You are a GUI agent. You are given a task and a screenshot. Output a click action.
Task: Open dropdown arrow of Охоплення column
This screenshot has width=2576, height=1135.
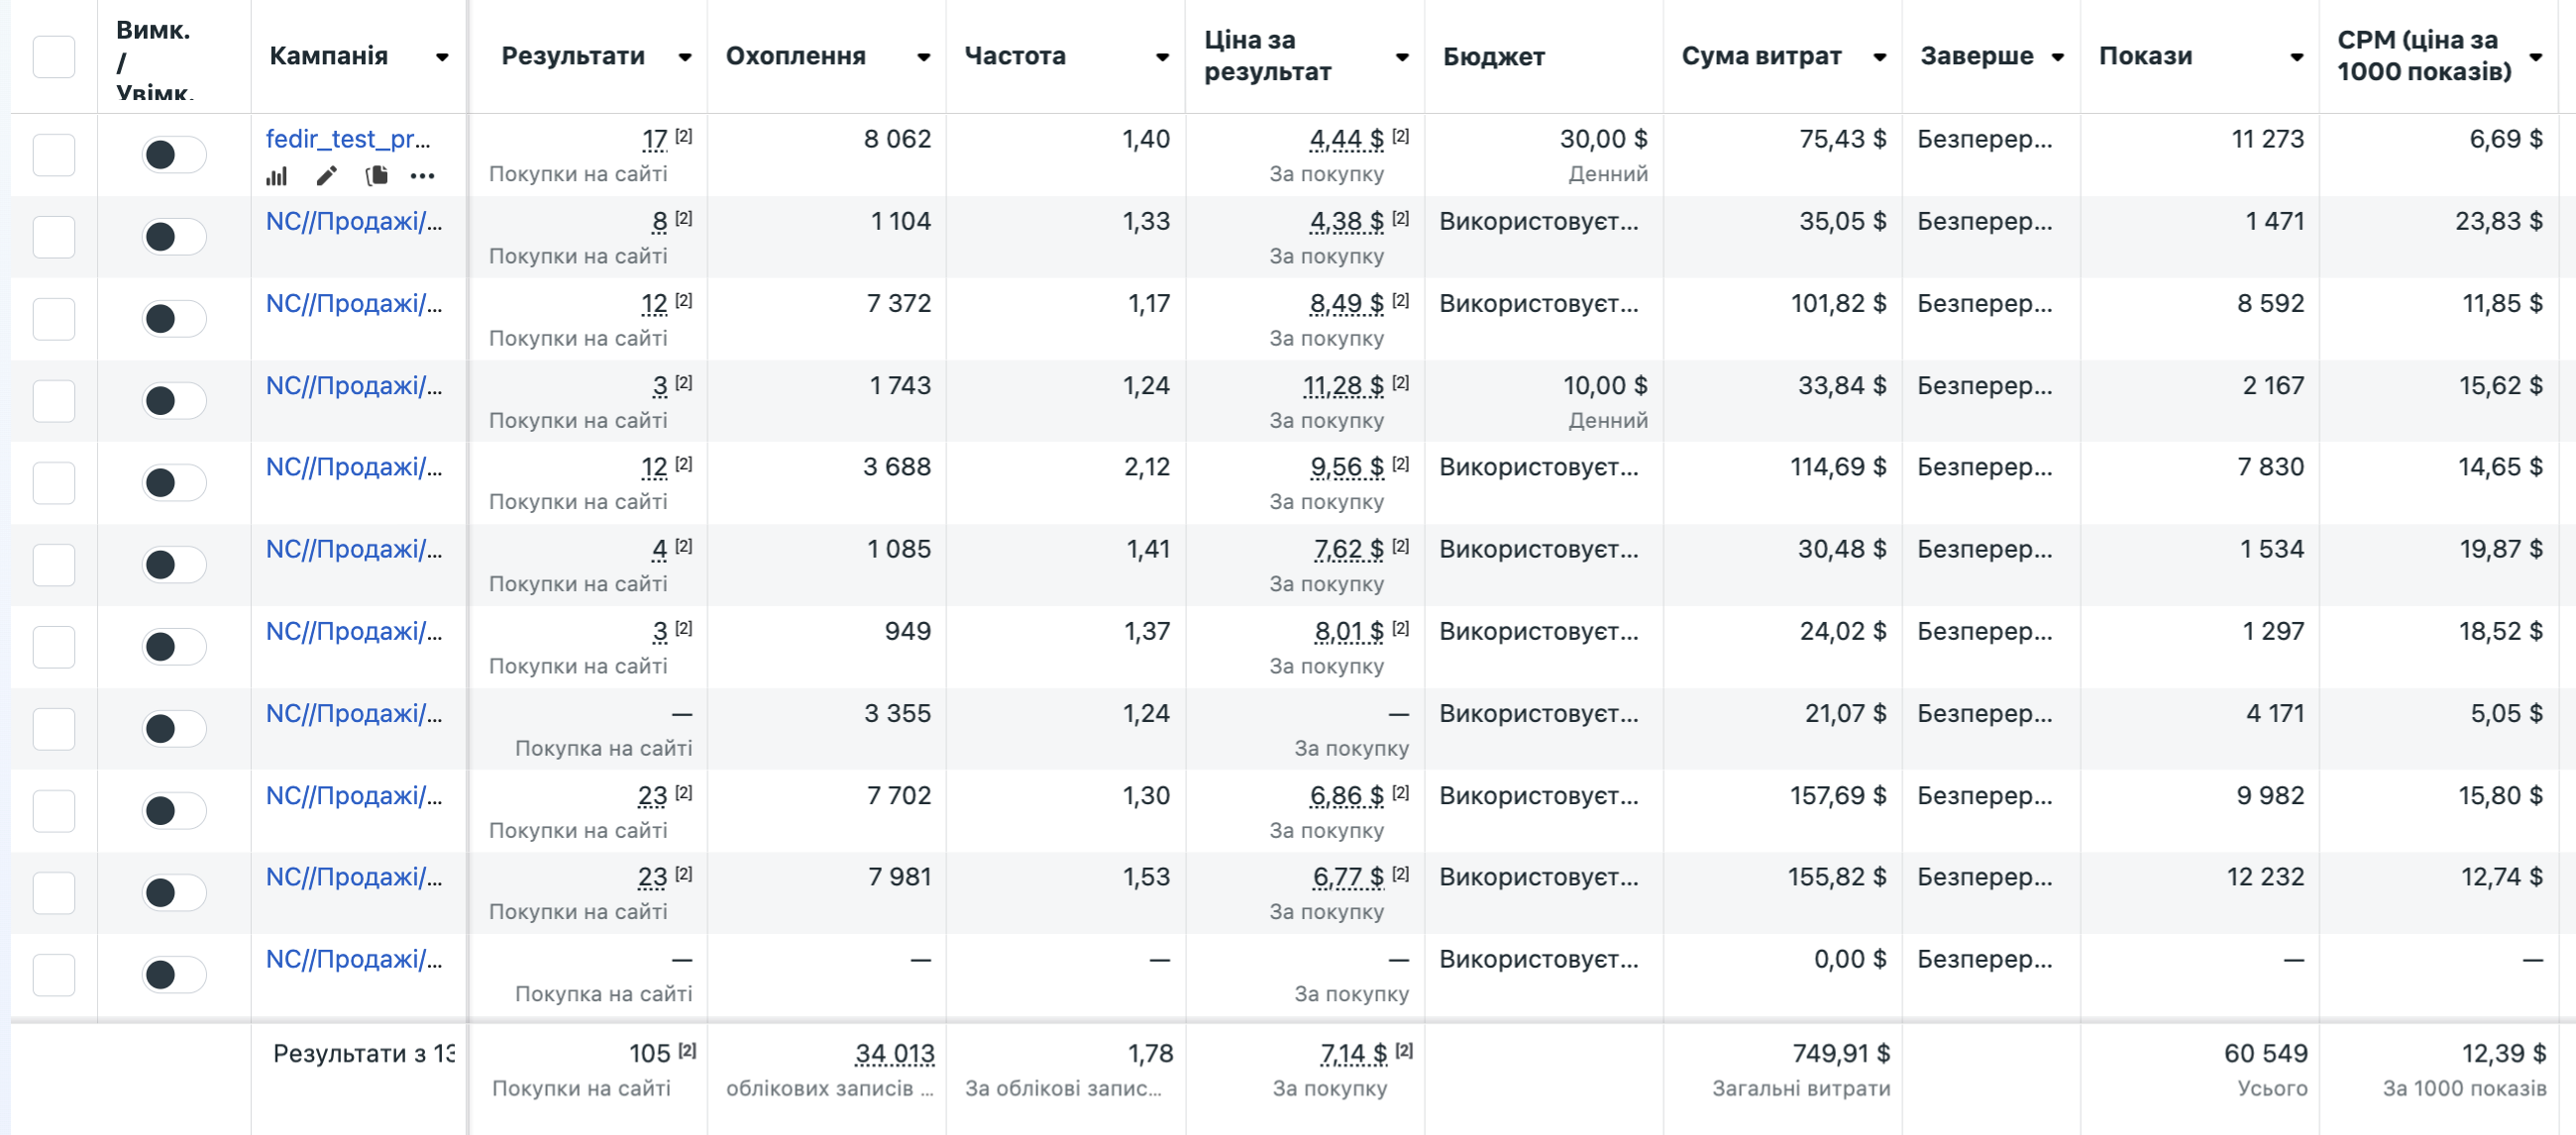(x=924, y=57)
